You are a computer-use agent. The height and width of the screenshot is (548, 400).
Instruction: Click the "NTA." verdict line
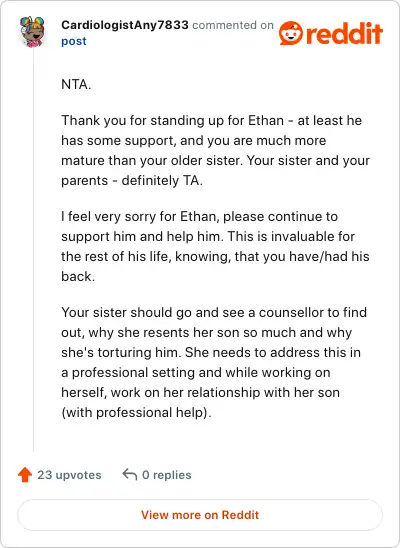[76, 85]
